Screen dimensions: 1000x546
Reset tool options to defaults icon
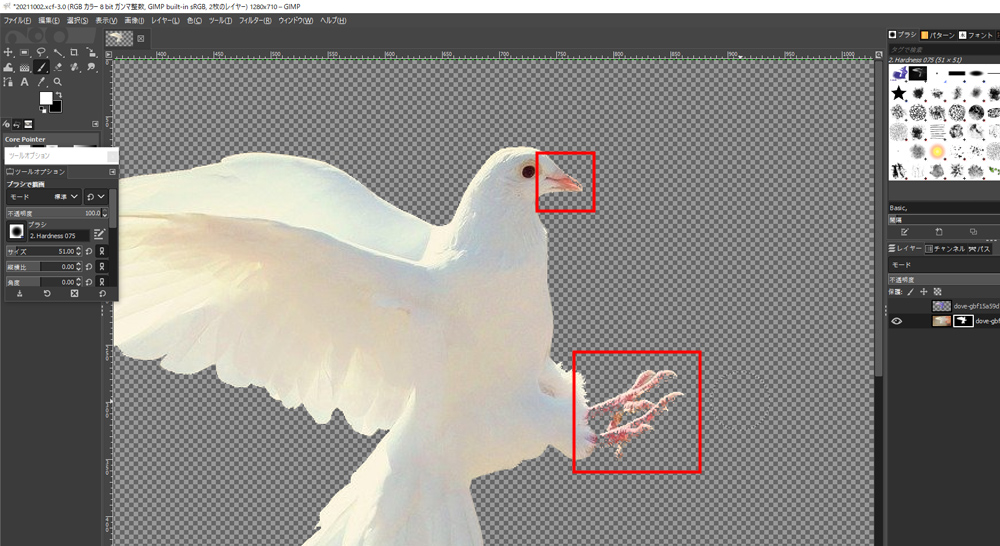[102, 293]
